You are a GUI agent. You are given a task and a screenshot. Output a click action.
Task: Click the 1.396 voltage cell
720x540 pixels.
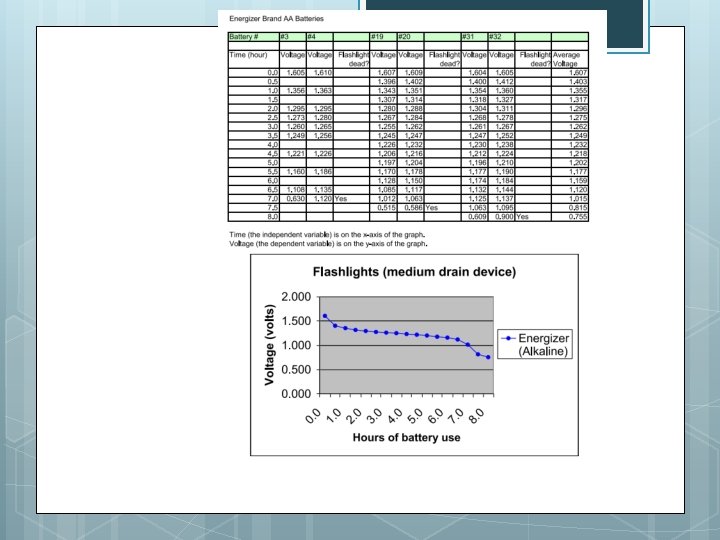[x=383, y=82]
